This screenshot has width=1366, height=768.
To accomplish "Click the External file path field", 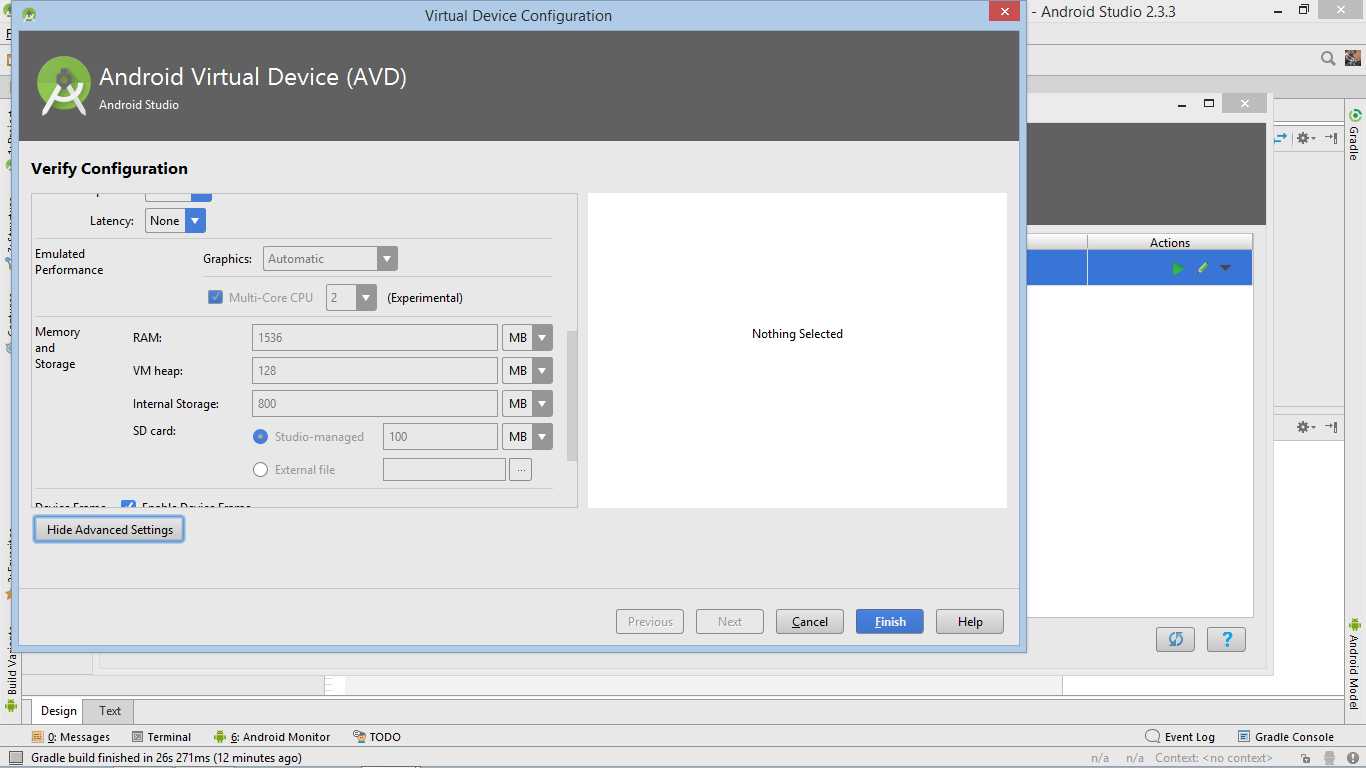I will [444, 470].
